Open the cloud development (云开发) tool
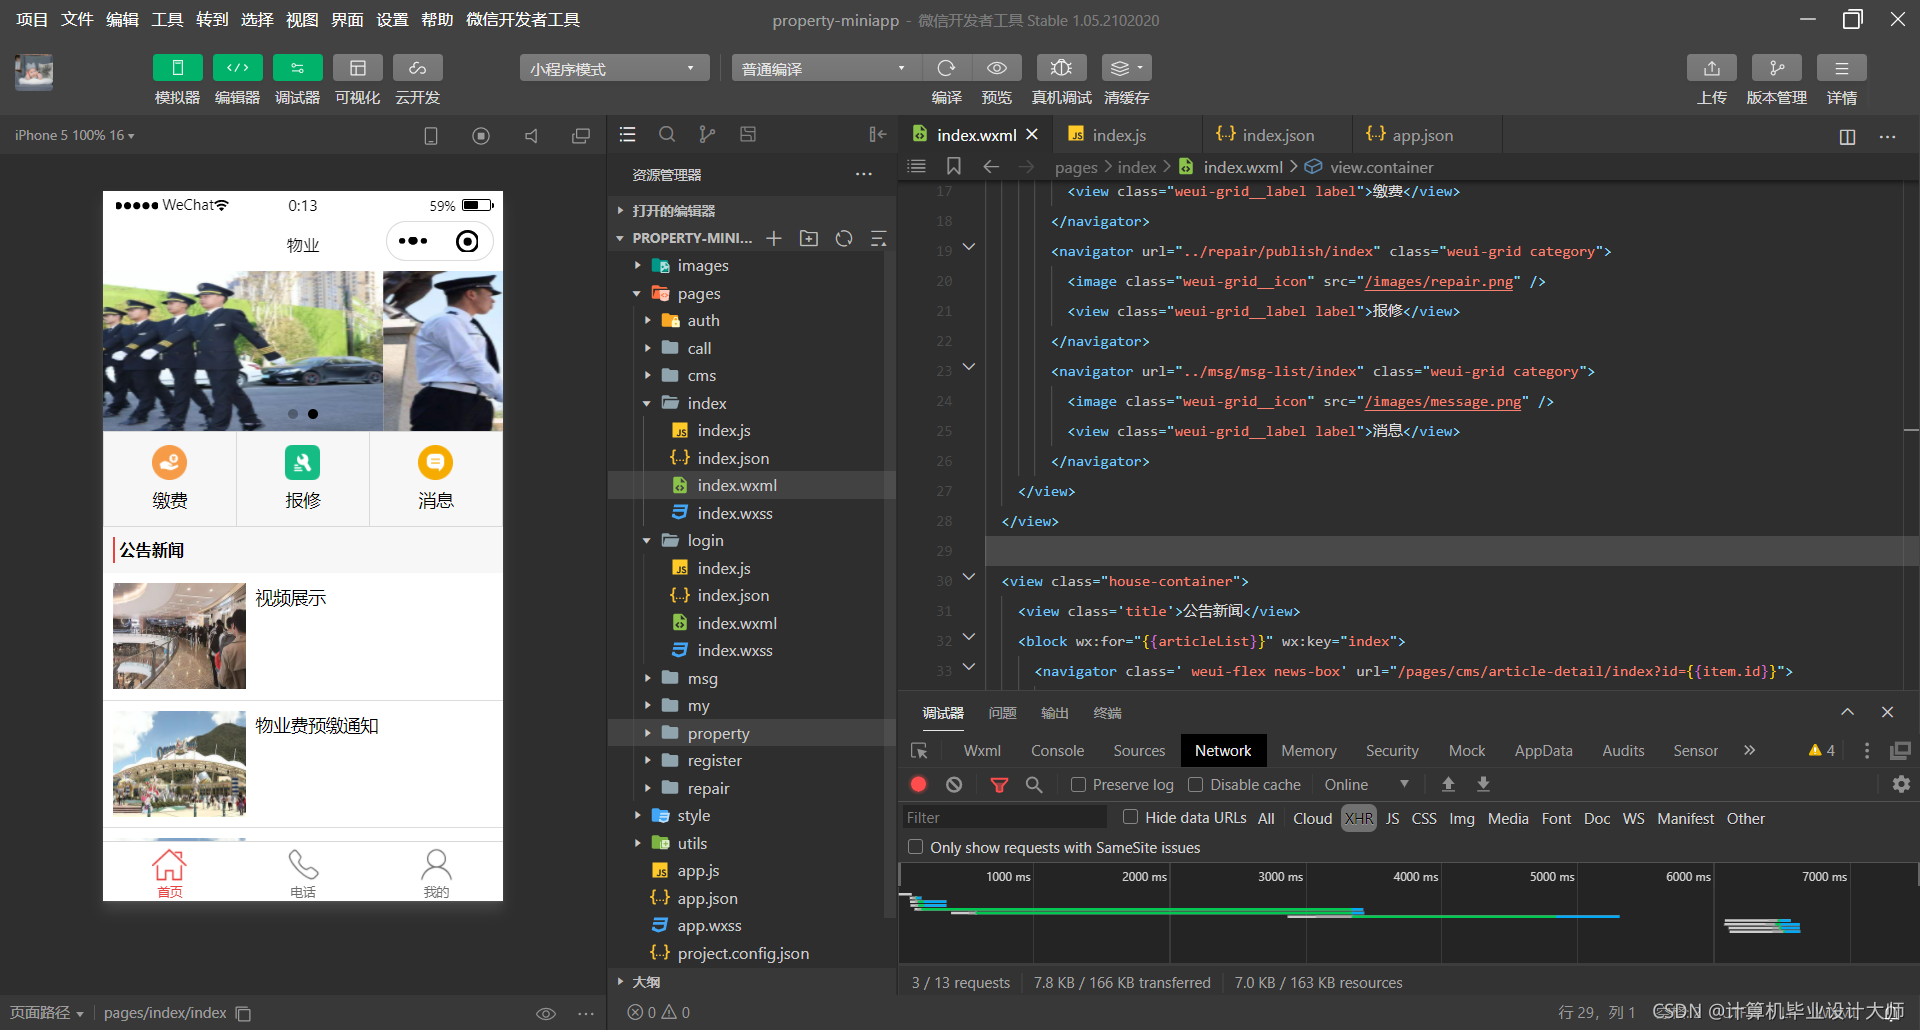The width and height of the screenshot is (1920, 1030). (417, 68)
